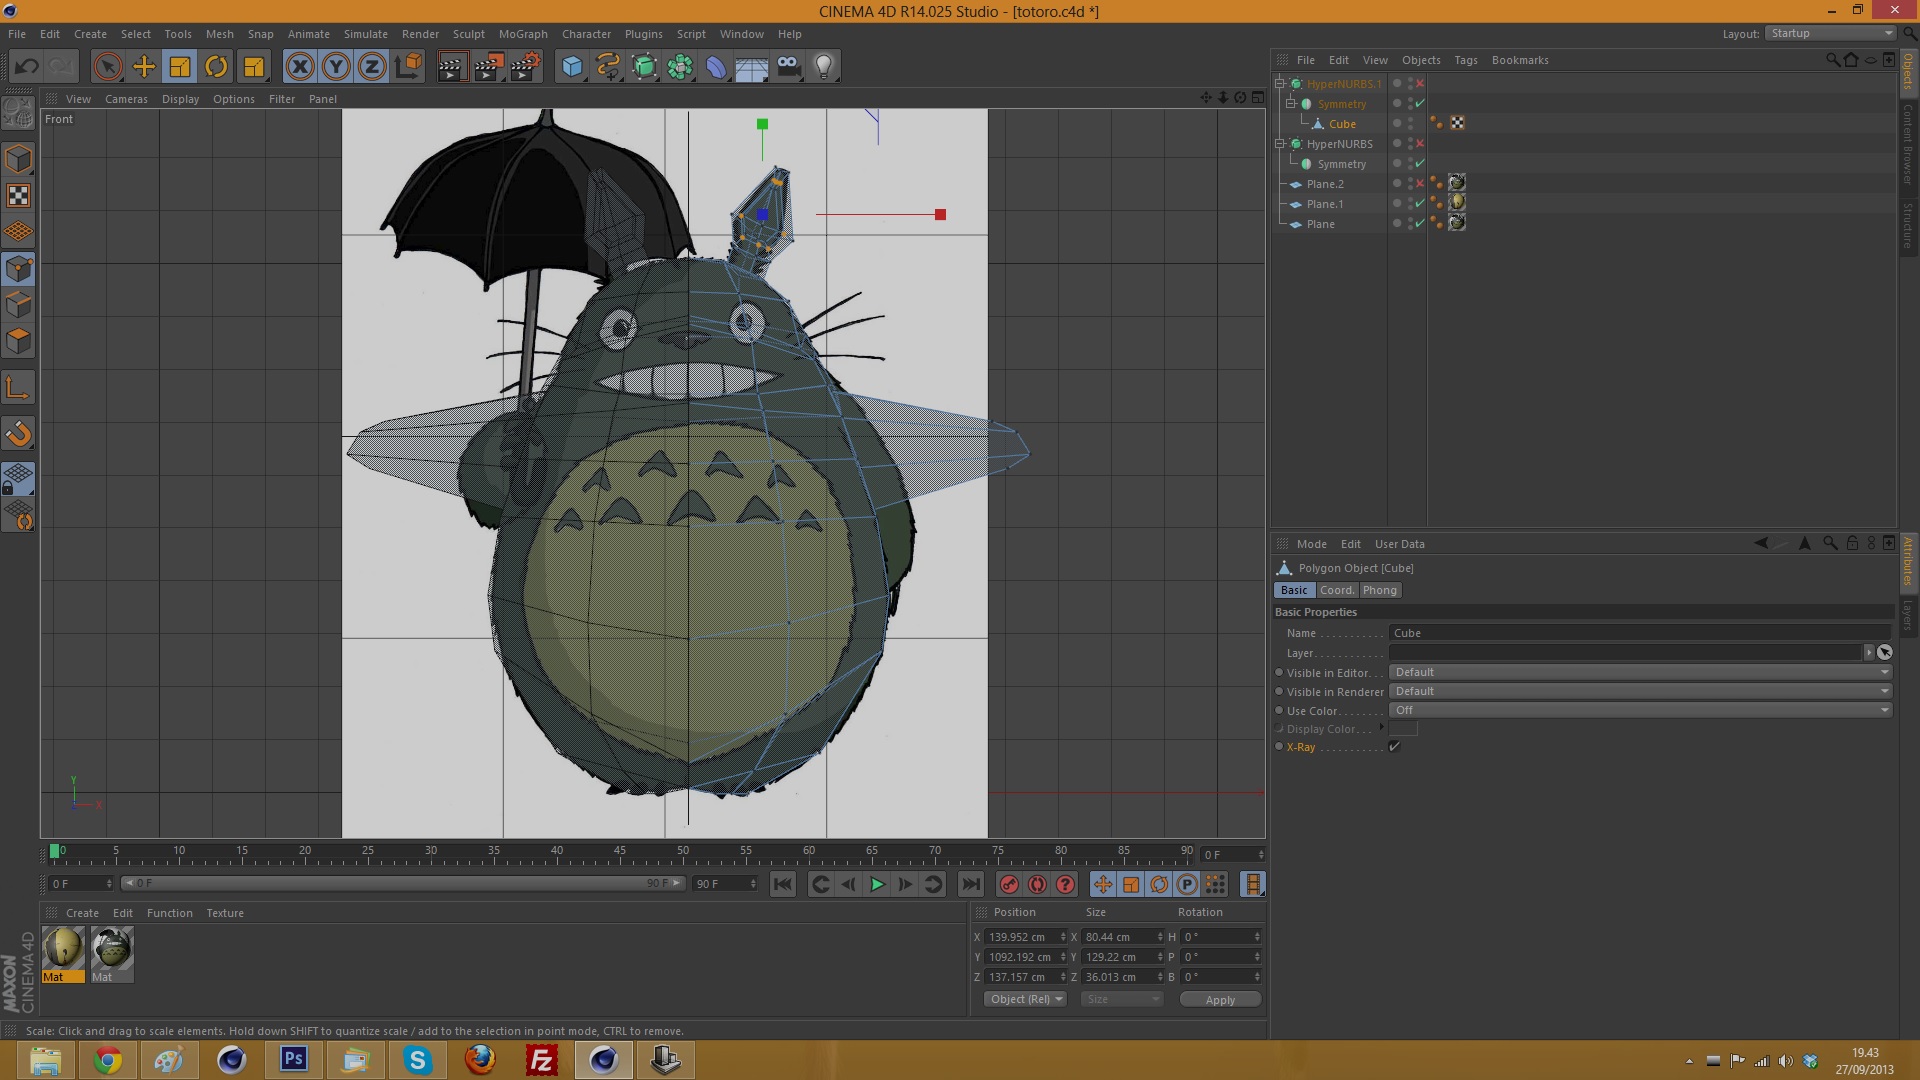Collapse the HyperNURBS.1 tree node
Viewport: 1920px width, 1080px height.
[x=1280, y=84]
